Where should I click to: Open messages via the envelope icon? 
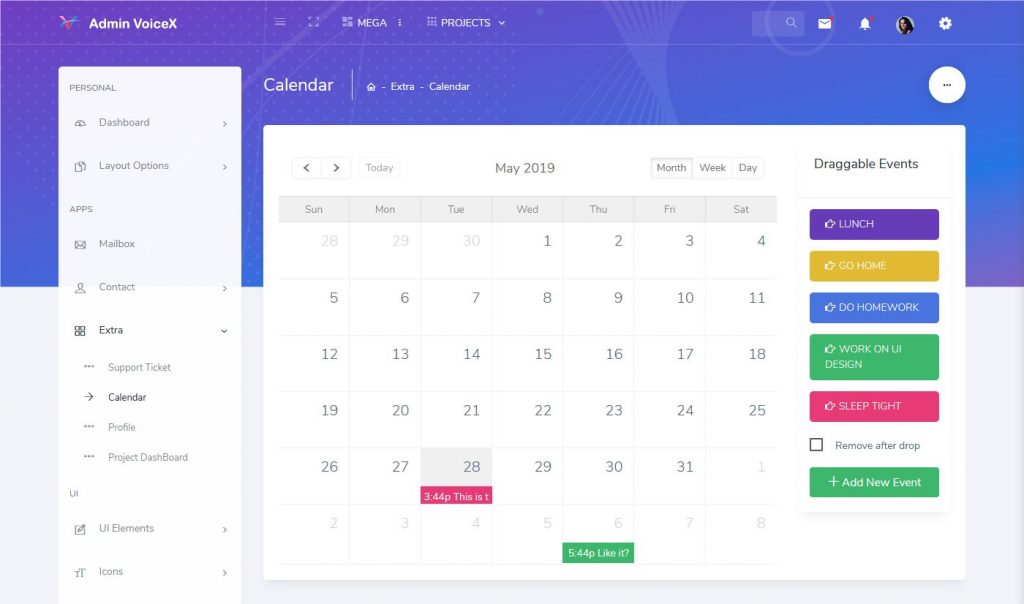click(825, 22)
